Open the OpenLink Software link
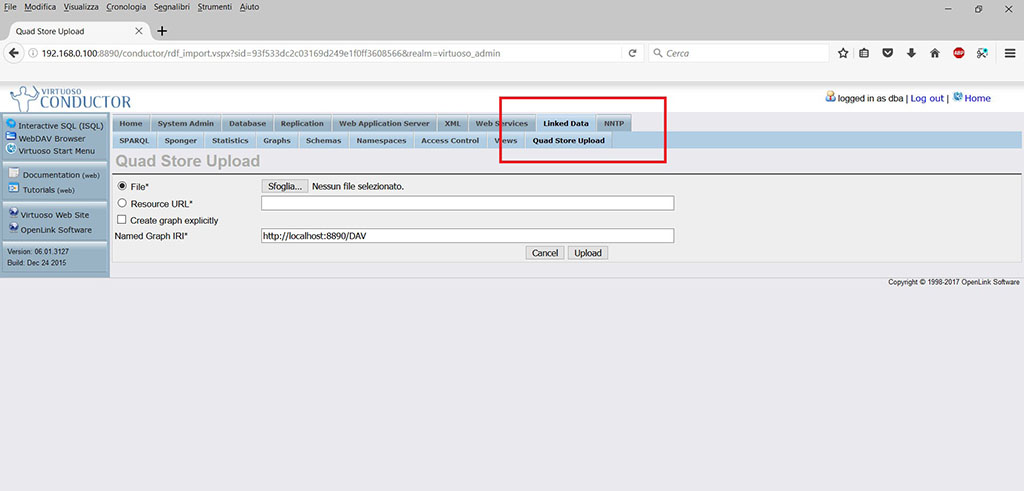The height and width of the screenshot is (491, 1024). pos(56,230)
